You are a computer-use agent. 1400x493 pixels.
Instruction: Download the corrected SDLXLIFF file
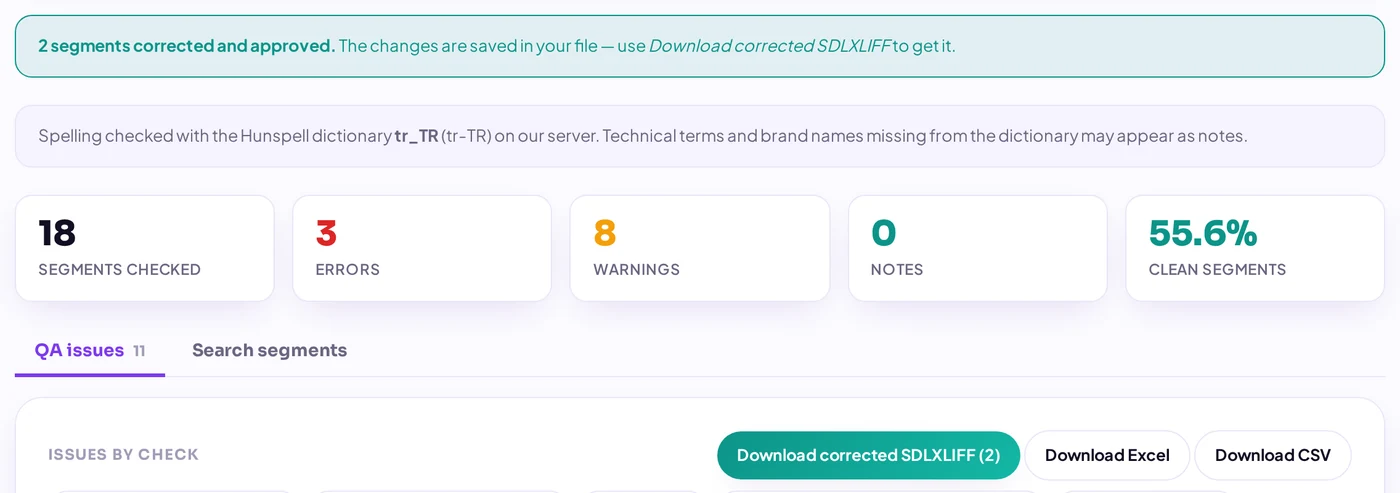[868, 455]
